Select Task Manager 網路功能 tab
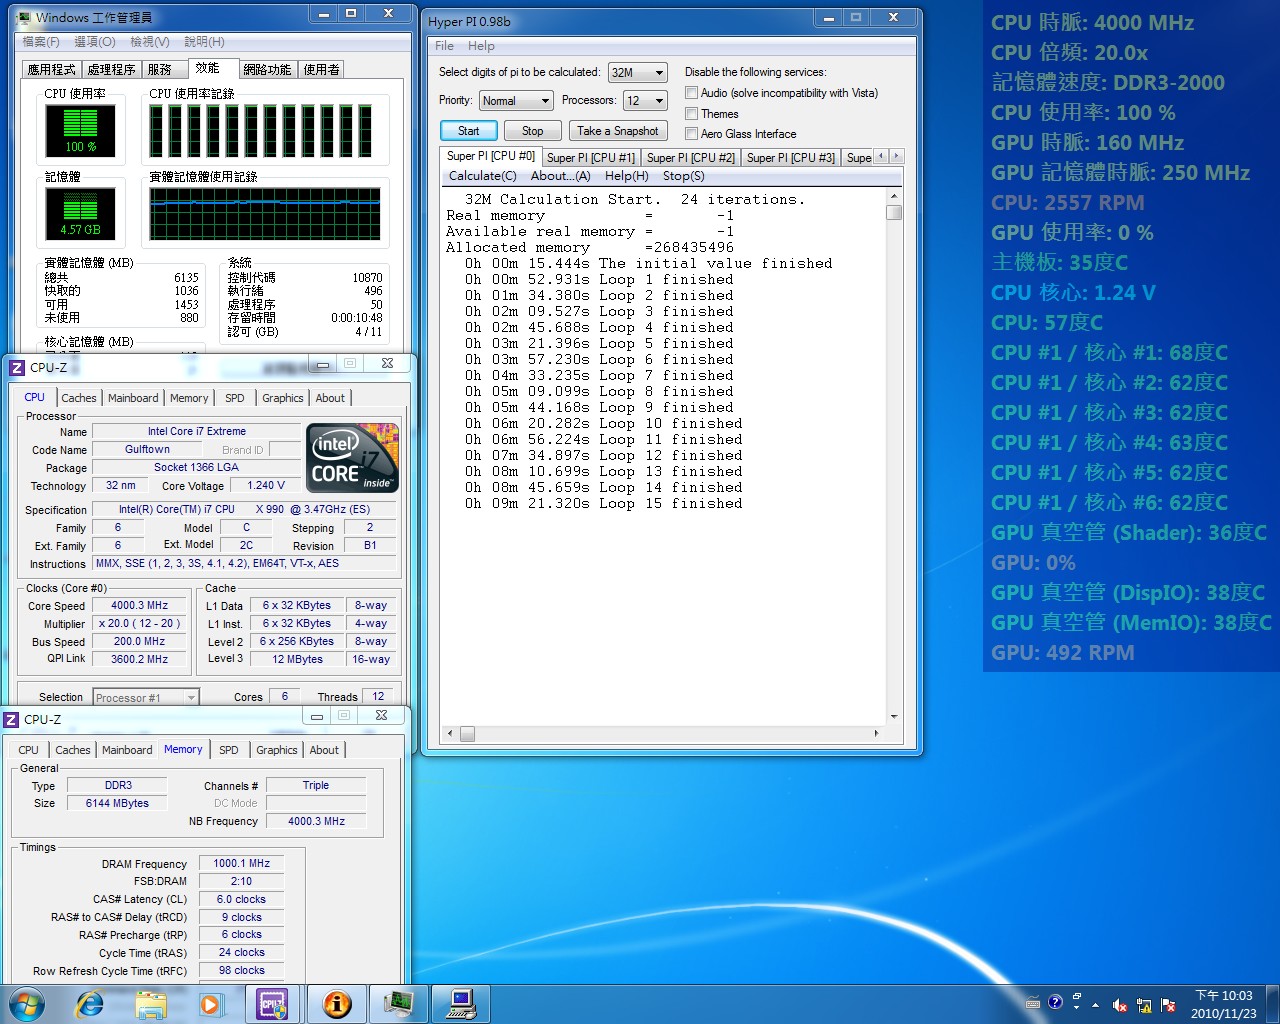 click(267, 70)
